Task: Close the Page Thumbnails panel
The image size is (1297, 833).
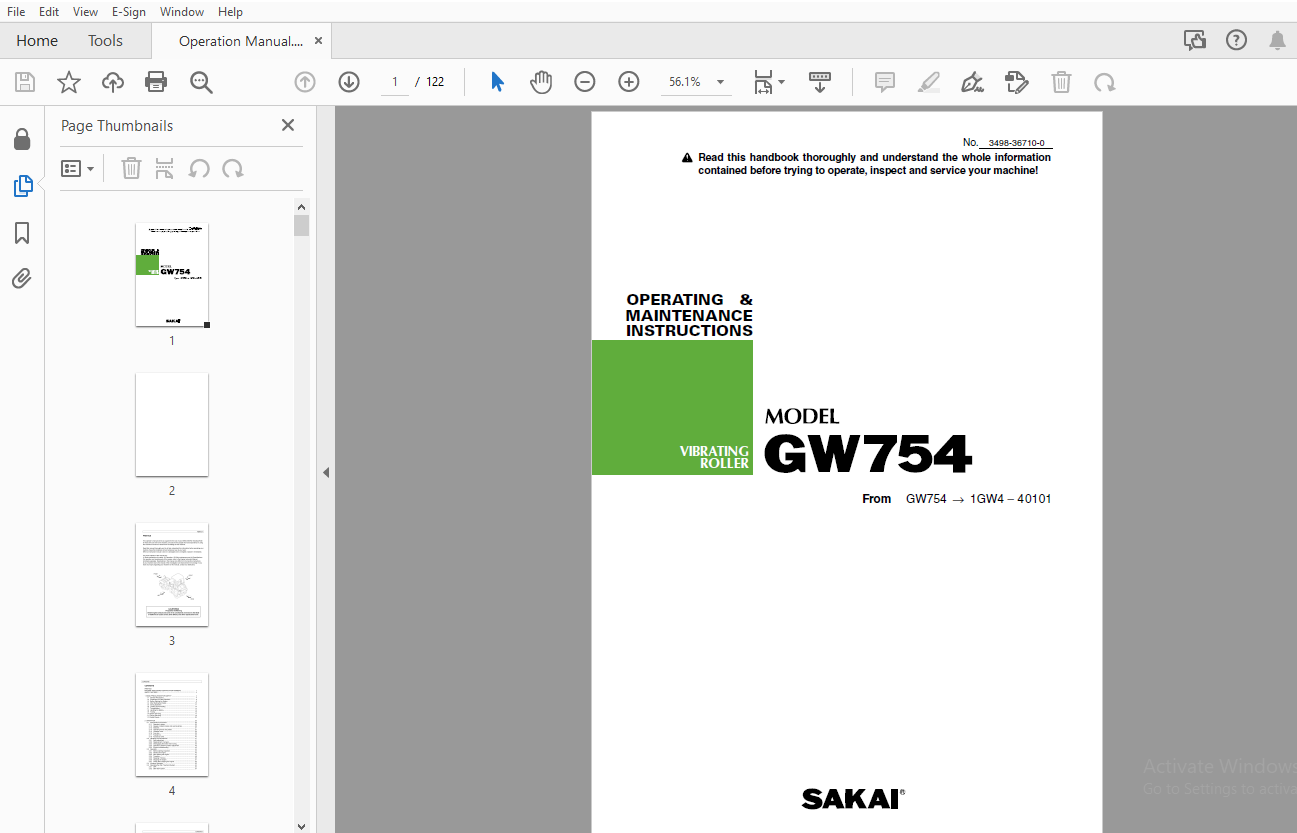Action: 288,125
